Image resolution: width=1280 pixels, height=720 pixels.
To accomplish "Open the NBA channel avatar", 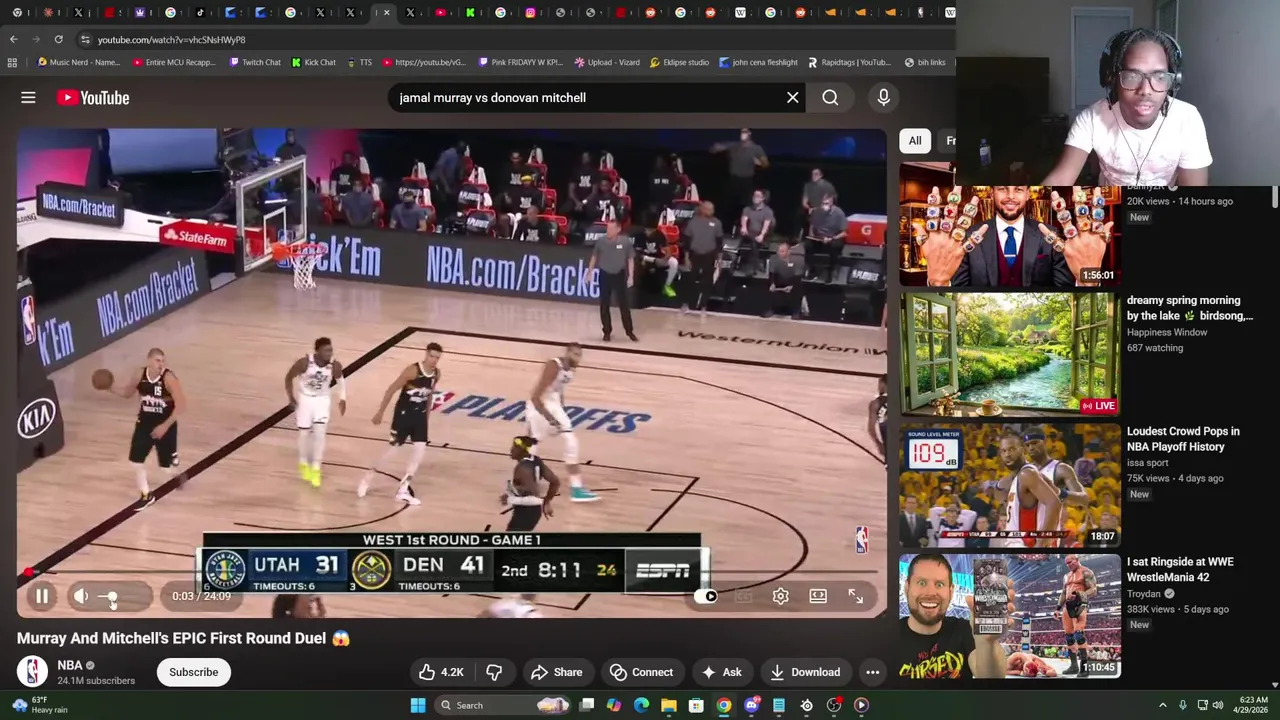I will pos(32,671).
